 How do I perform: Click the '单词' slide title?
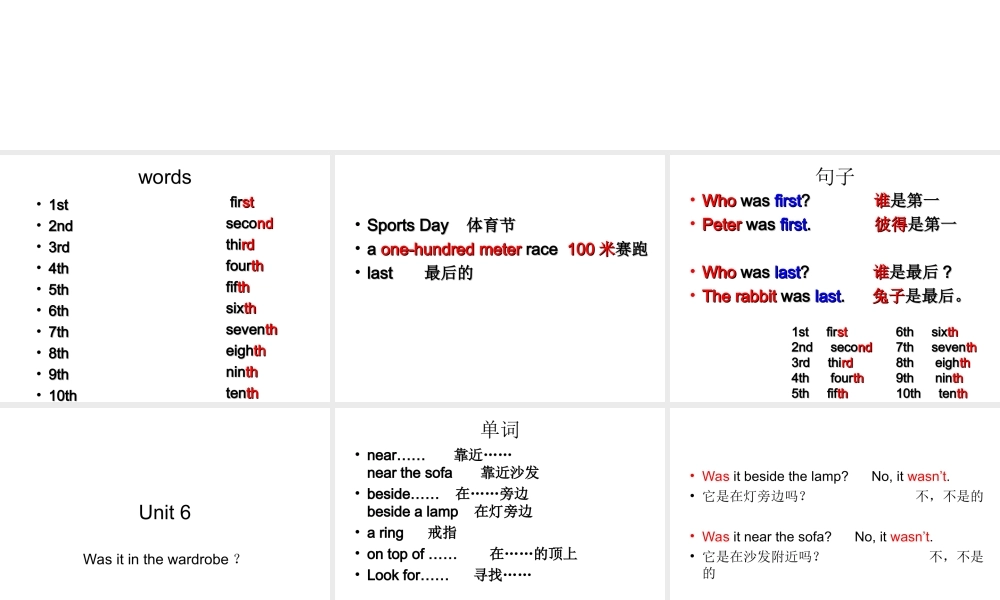(x=500, y=429)
